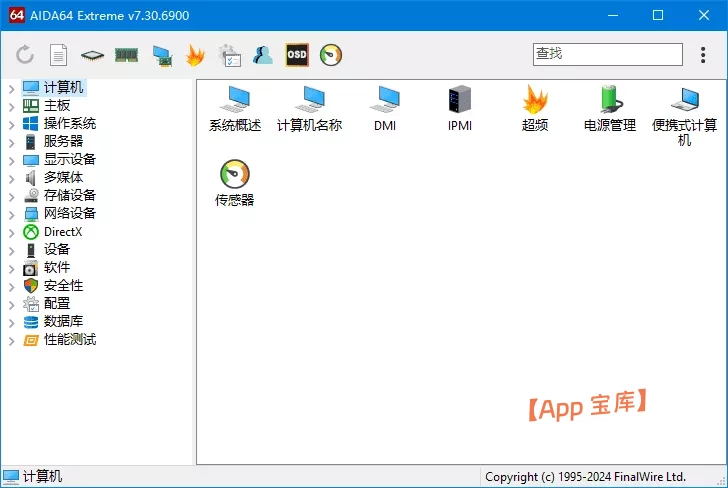Open the 电源管理 battery icon
728x488 pixels.
click(610, 109)
